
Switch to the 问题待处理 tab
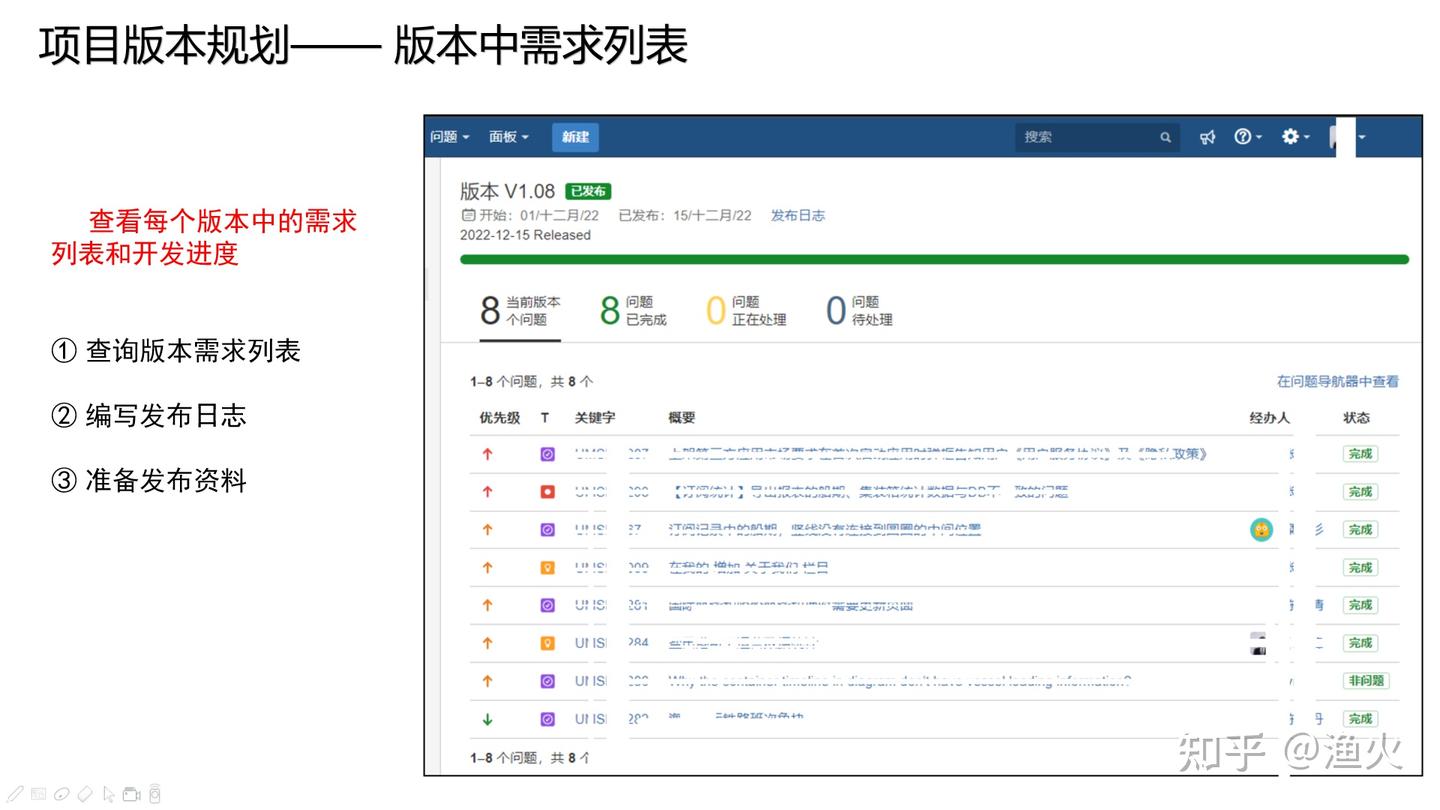click(859, 310)
